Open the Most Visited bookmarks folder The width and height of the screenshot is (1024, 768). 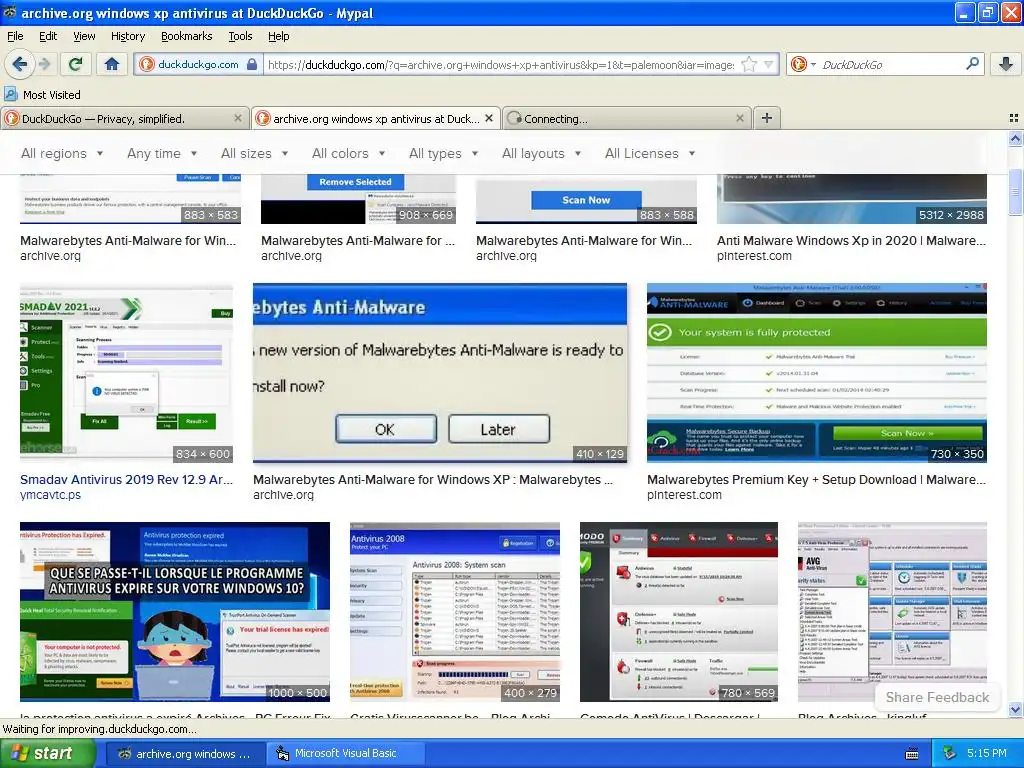coord(43,95)
